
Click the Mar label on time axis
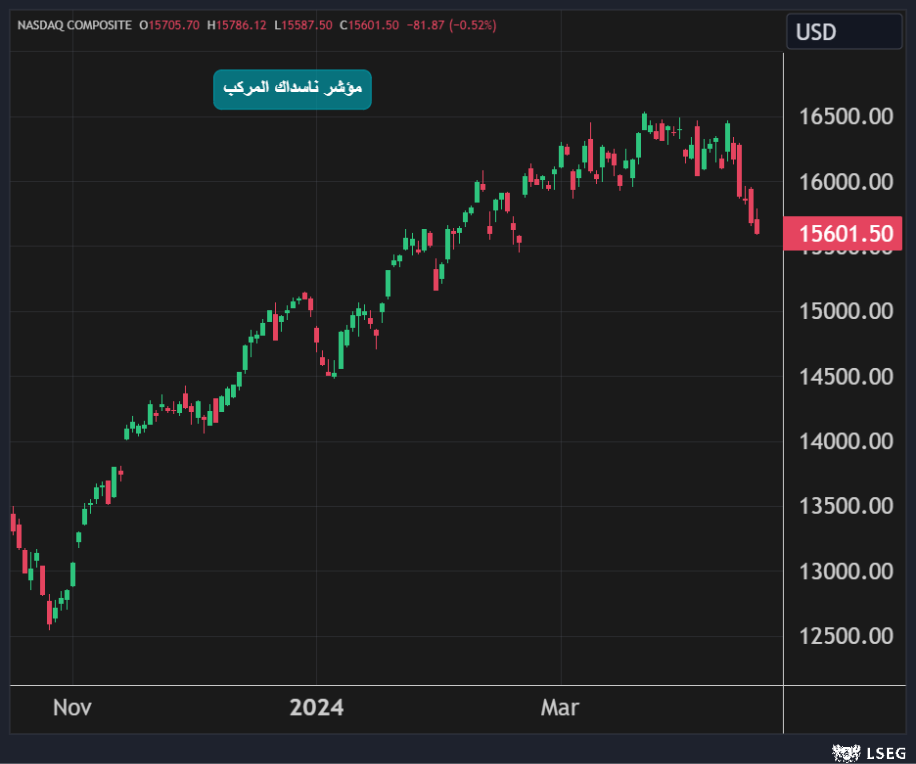tap(560, 708)
